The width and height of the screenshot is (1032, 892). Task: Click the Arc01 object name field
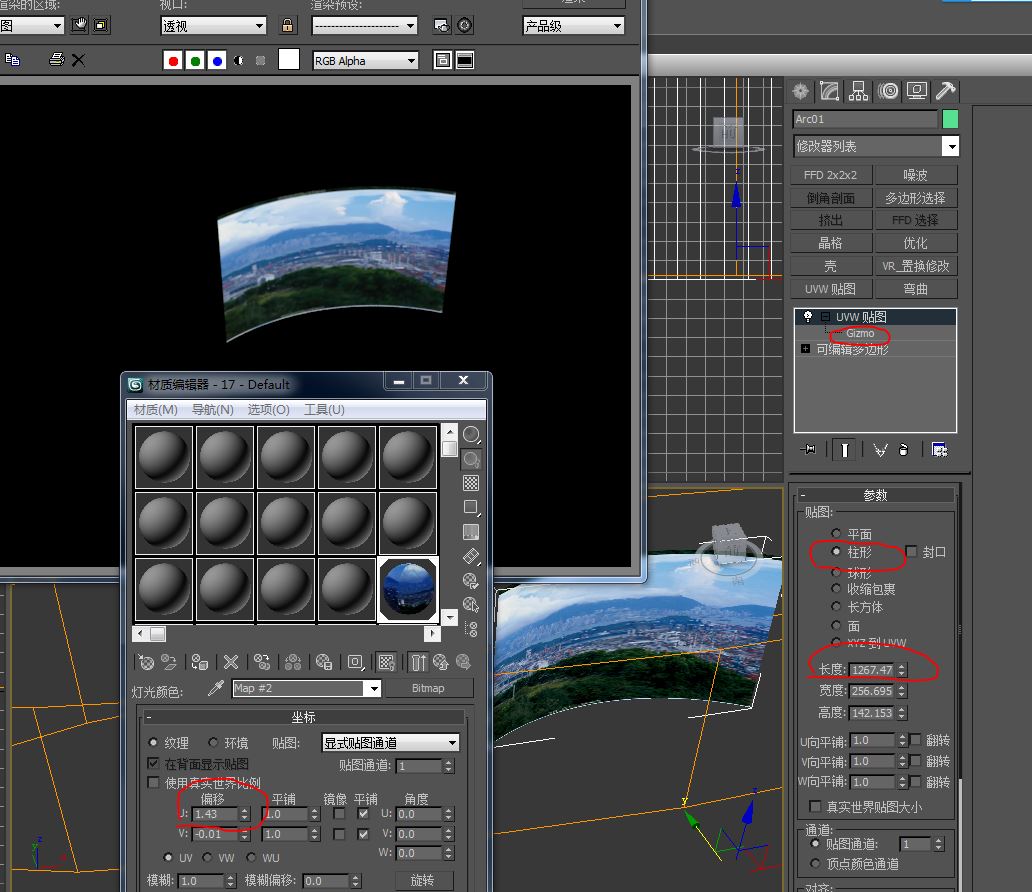click(x=865, y=119)
